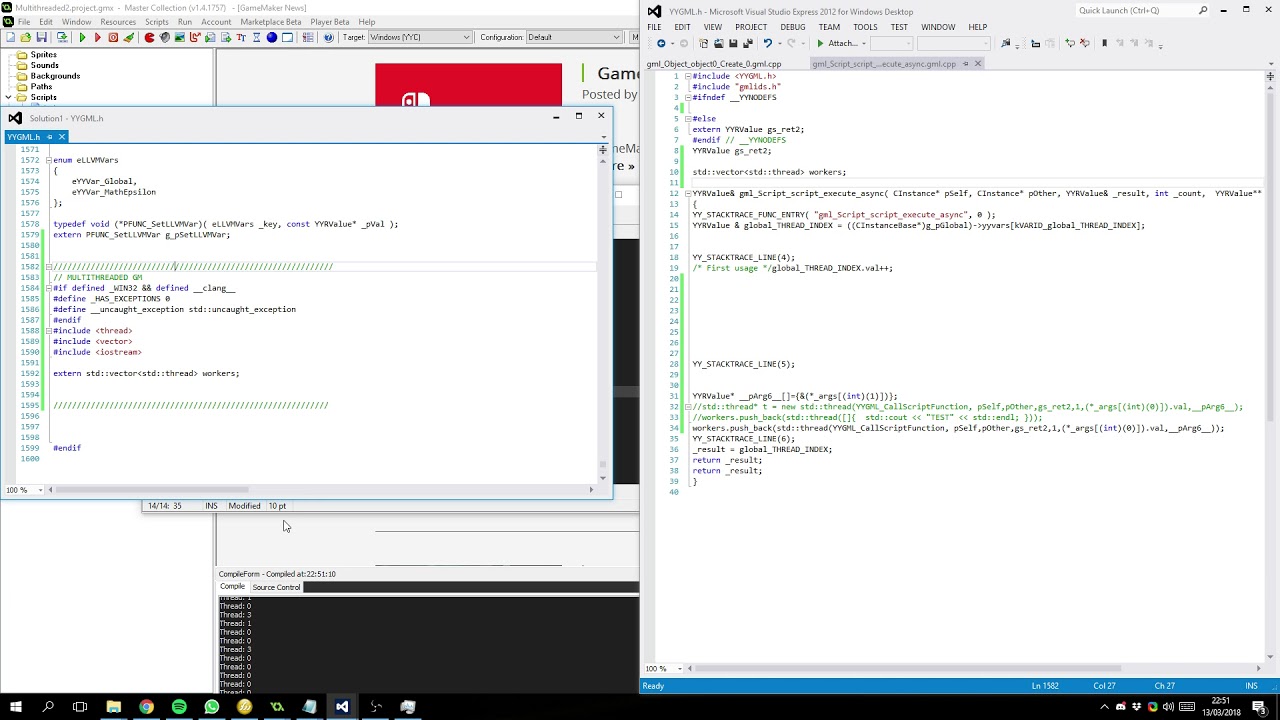Open Spotify from the taskbar

pyautogui.click(x=179, y=706)
